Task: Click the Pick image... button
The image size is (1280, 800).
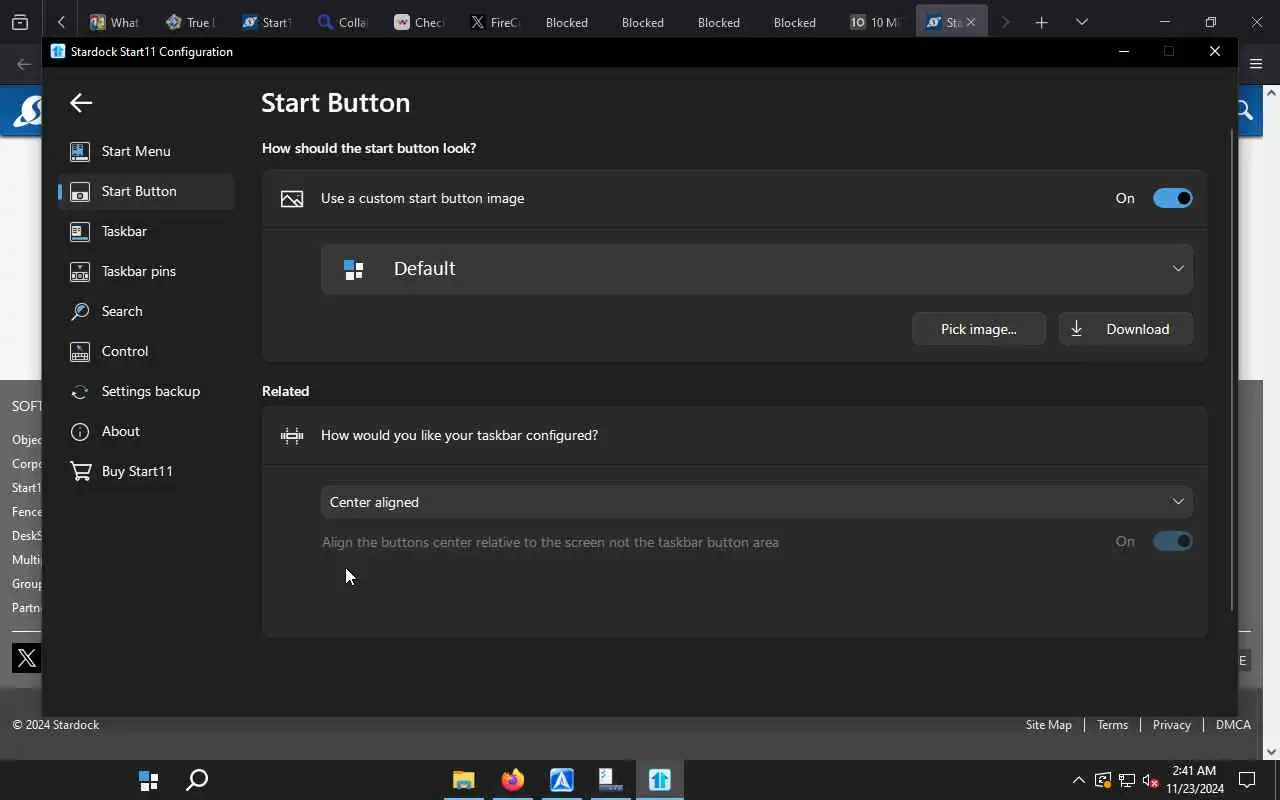Action: point(978,329)
